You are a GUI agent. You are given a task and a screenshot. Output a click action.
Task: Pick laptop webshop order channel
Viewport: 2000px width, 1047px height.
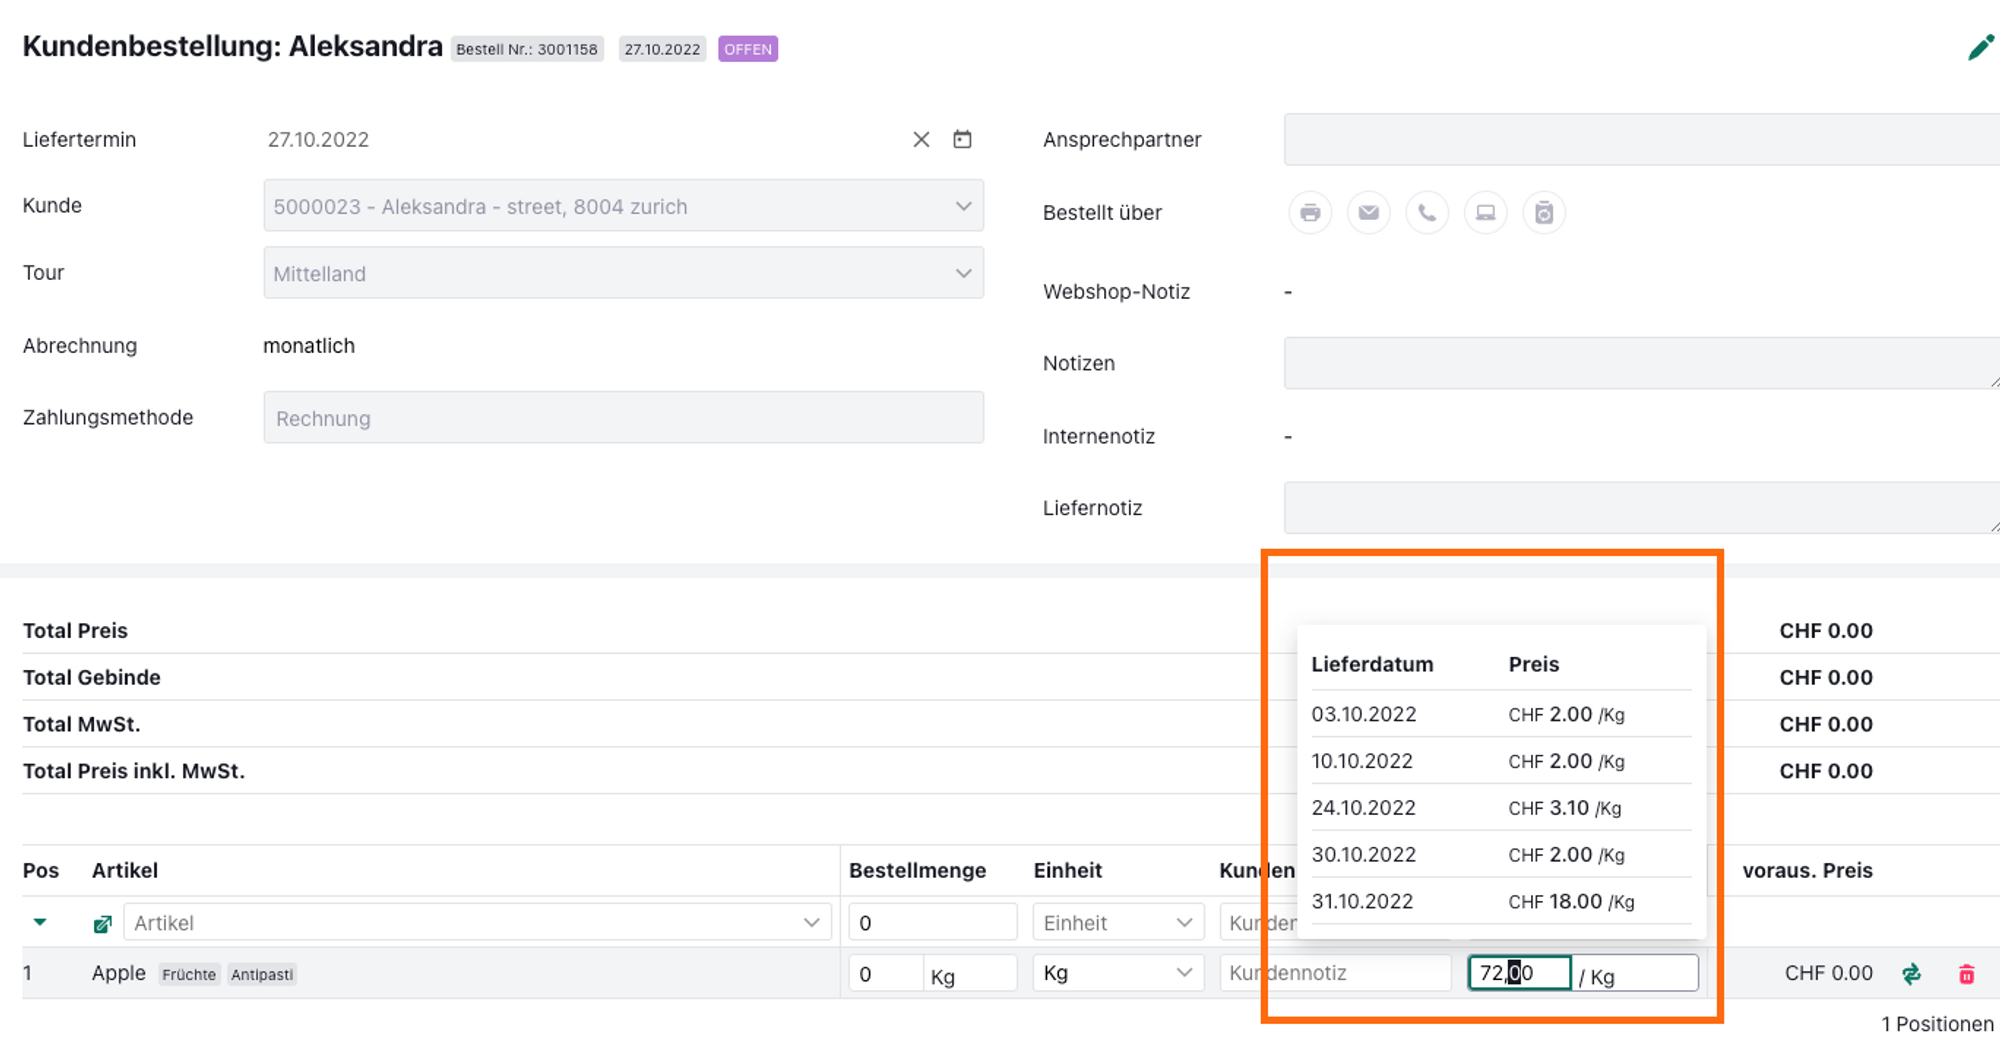[x=1485, y=213]
